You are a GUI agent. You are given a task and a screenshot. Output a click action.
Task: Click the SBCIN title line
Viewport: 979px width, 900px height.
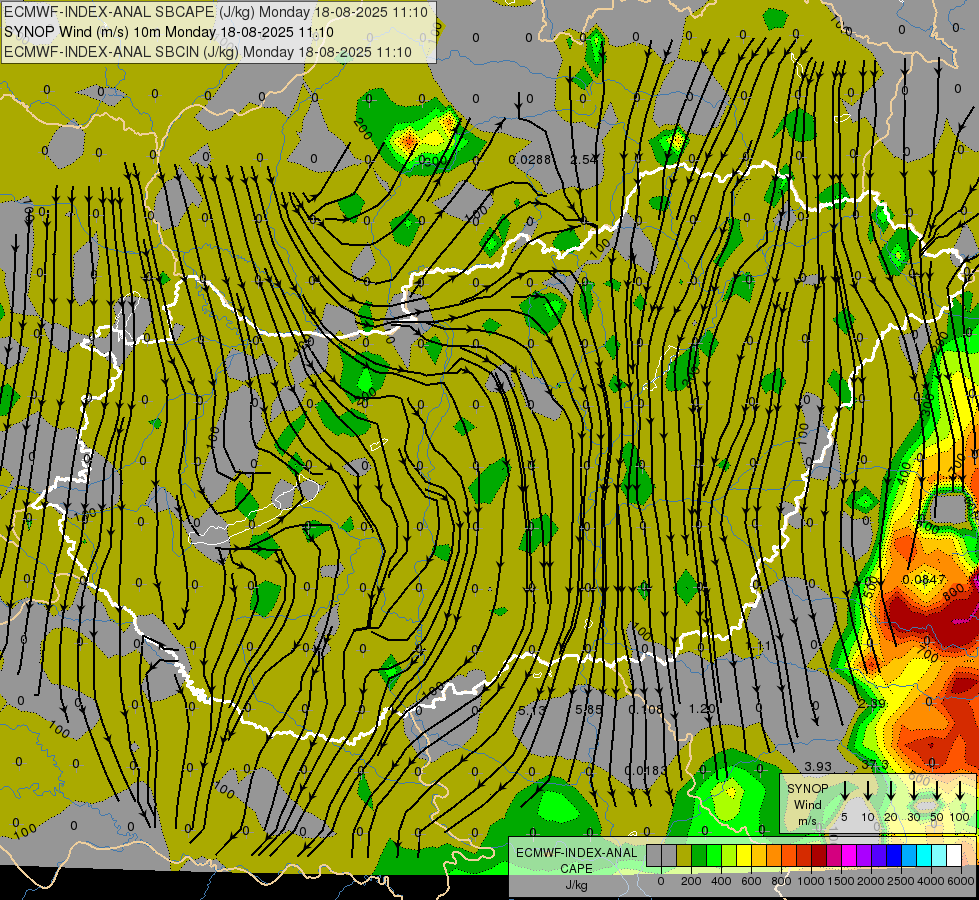click(208, 52)
